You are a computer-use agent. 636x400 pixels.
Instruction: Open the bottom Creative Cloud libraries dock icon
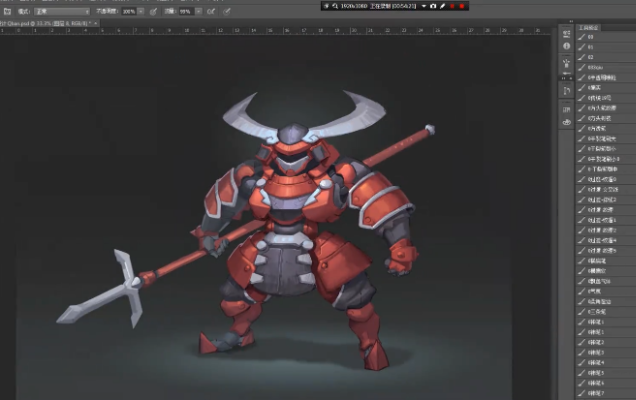click(x=567, y=122)
